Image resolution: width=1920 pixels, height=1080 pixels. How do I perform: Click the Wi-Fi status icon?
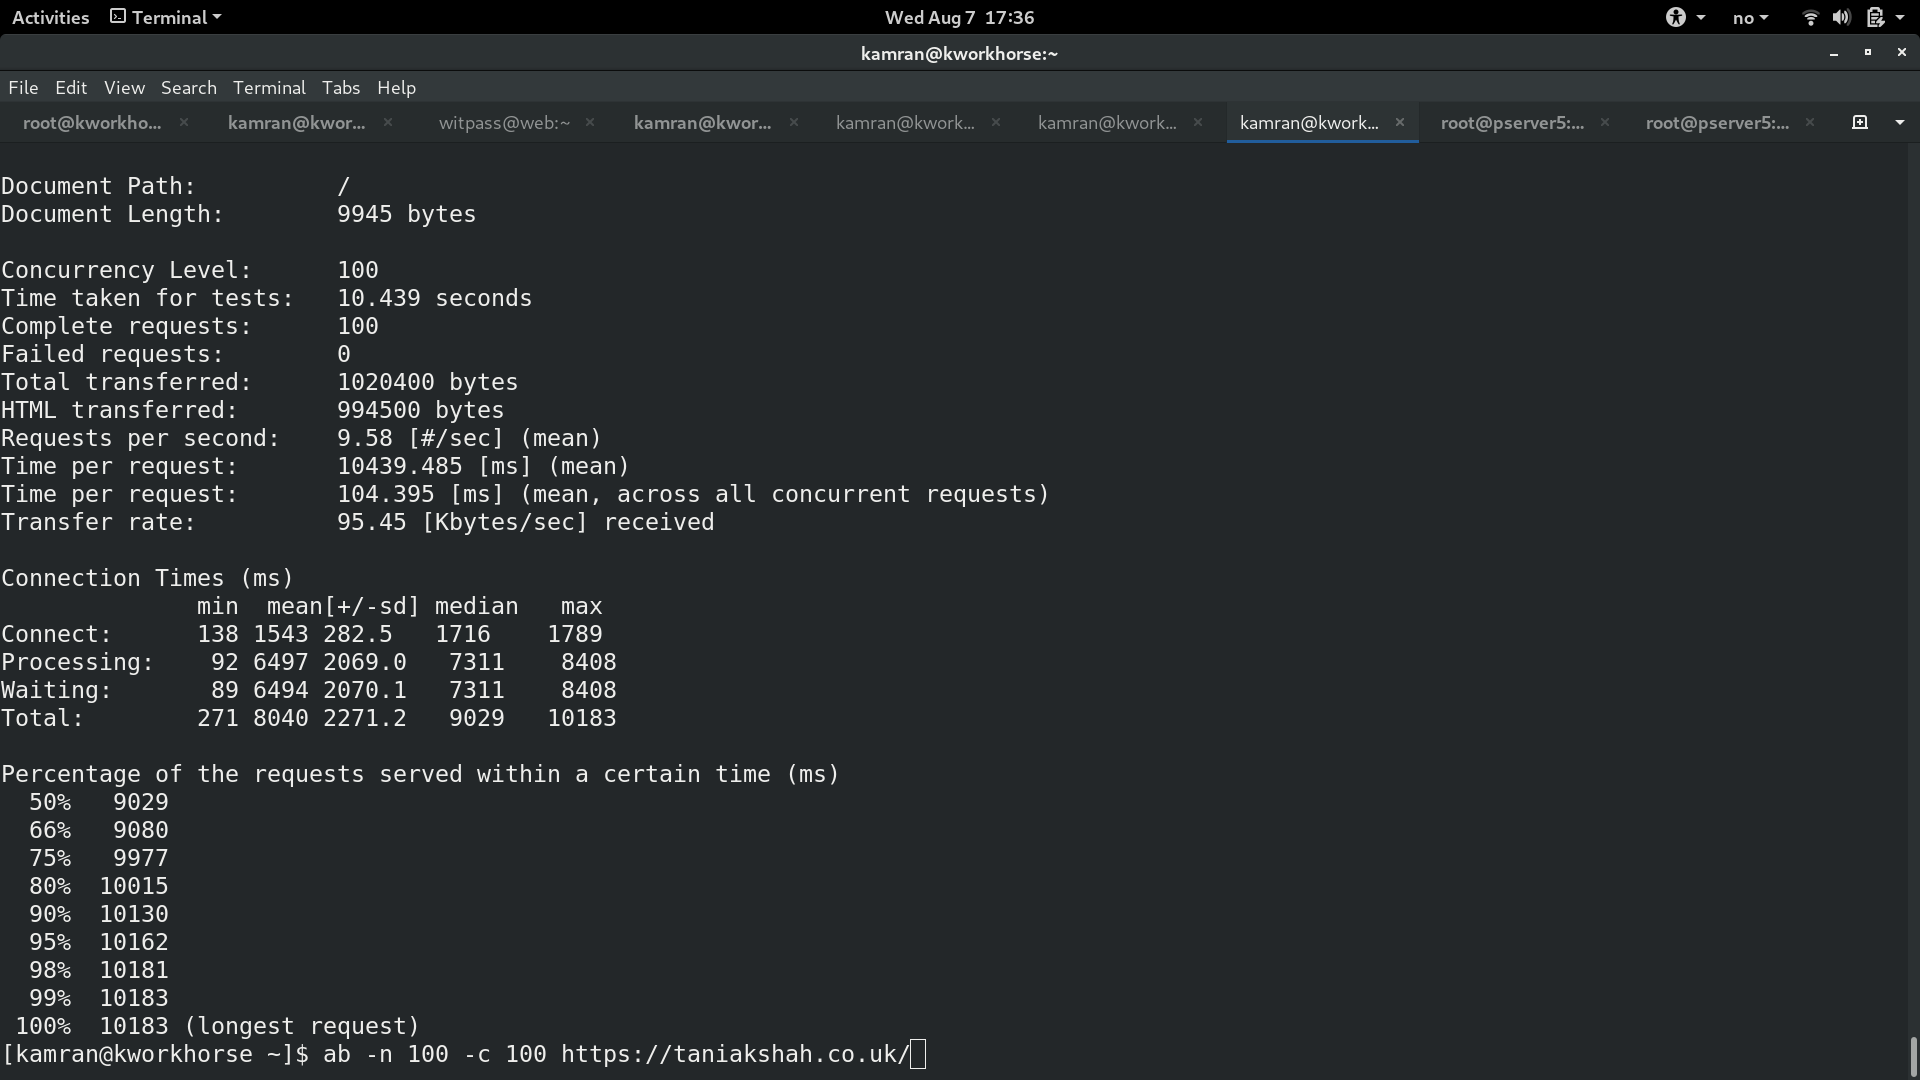click(x=1809, y=17)
